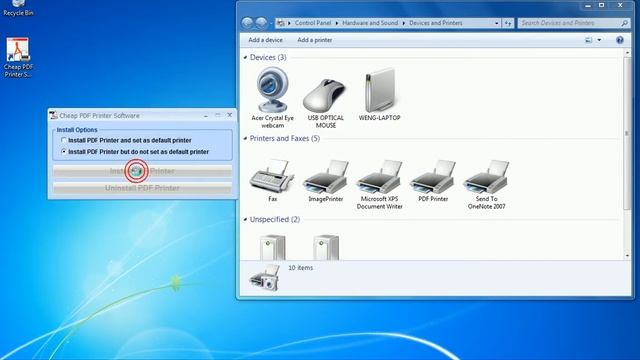Image resolution: width=640 pixels, height=360 pixels.
Task: Collapse the Printers and Faxes (5) group
Action: click(x=245, y=138)
